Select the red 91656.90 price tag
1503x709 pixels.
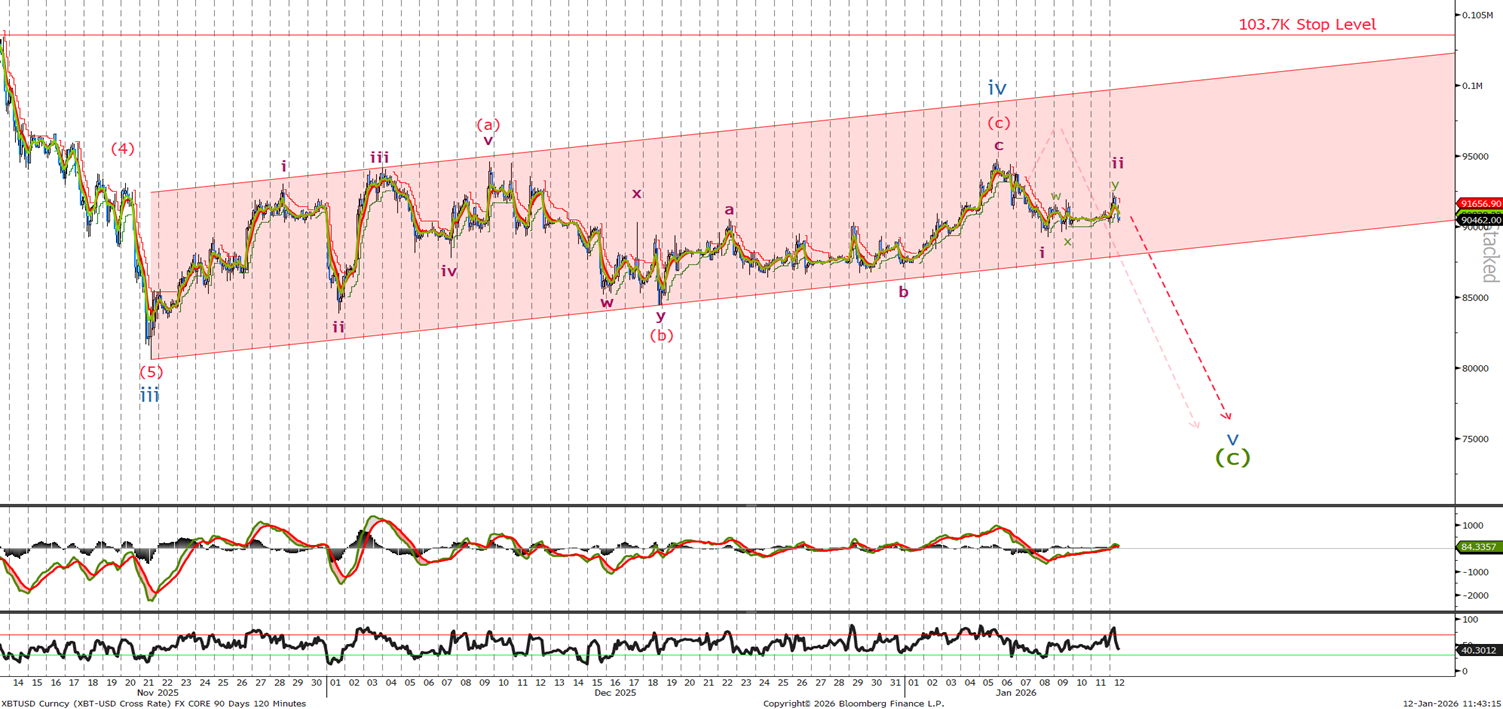pyautogui.click(x=1480, y=204)
